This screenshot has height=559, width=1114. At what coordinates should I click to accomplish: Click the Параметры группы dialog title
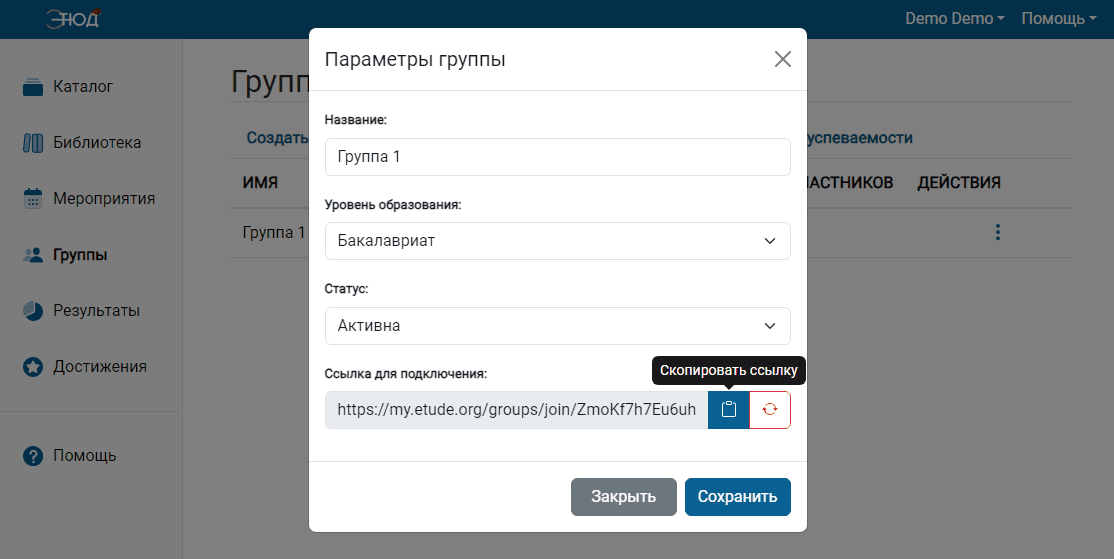click(x=415, y=59)
